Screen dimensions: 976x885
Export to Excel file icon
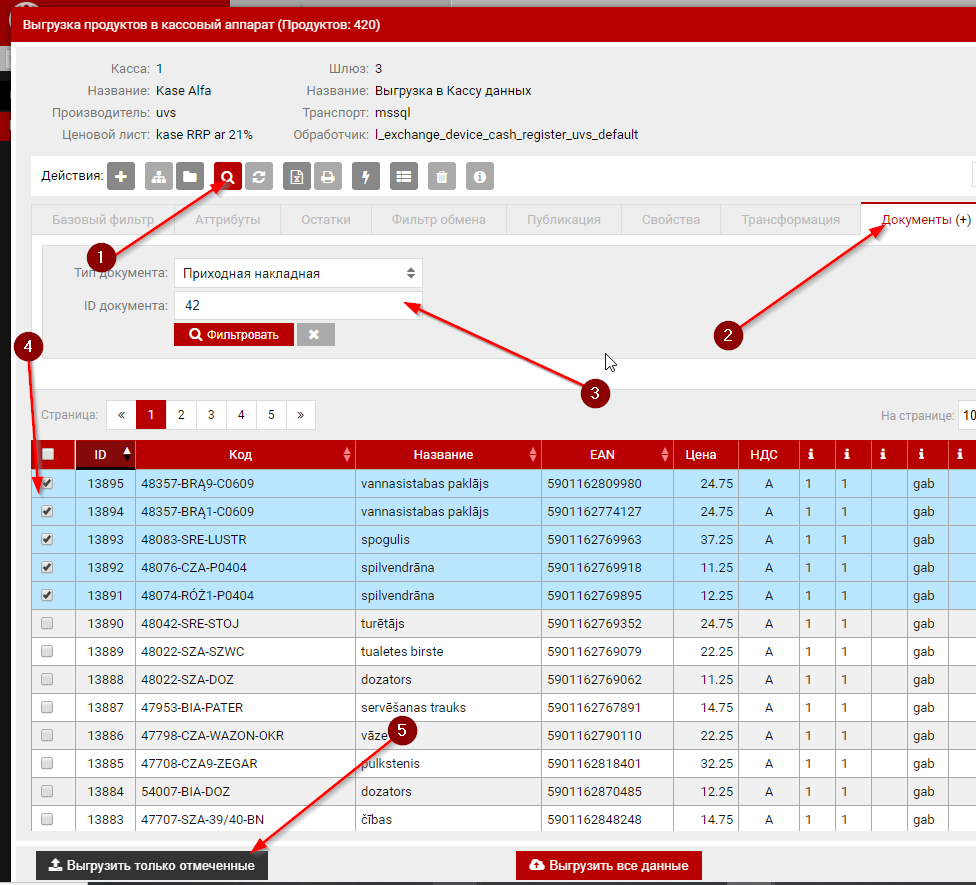[x=297, y=177]
